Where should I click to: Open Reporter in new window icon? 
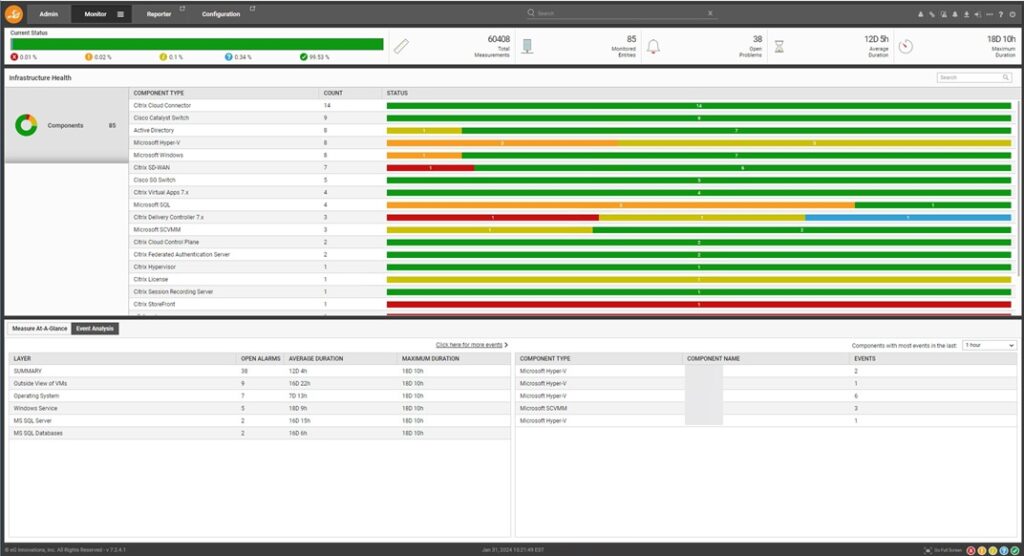point(182,8)
